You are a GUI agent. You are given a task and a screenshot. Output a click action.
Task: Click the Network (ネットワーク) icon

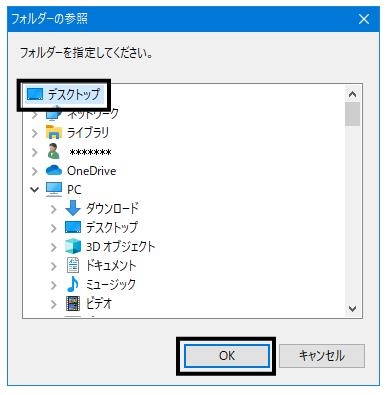click(53, 113)
